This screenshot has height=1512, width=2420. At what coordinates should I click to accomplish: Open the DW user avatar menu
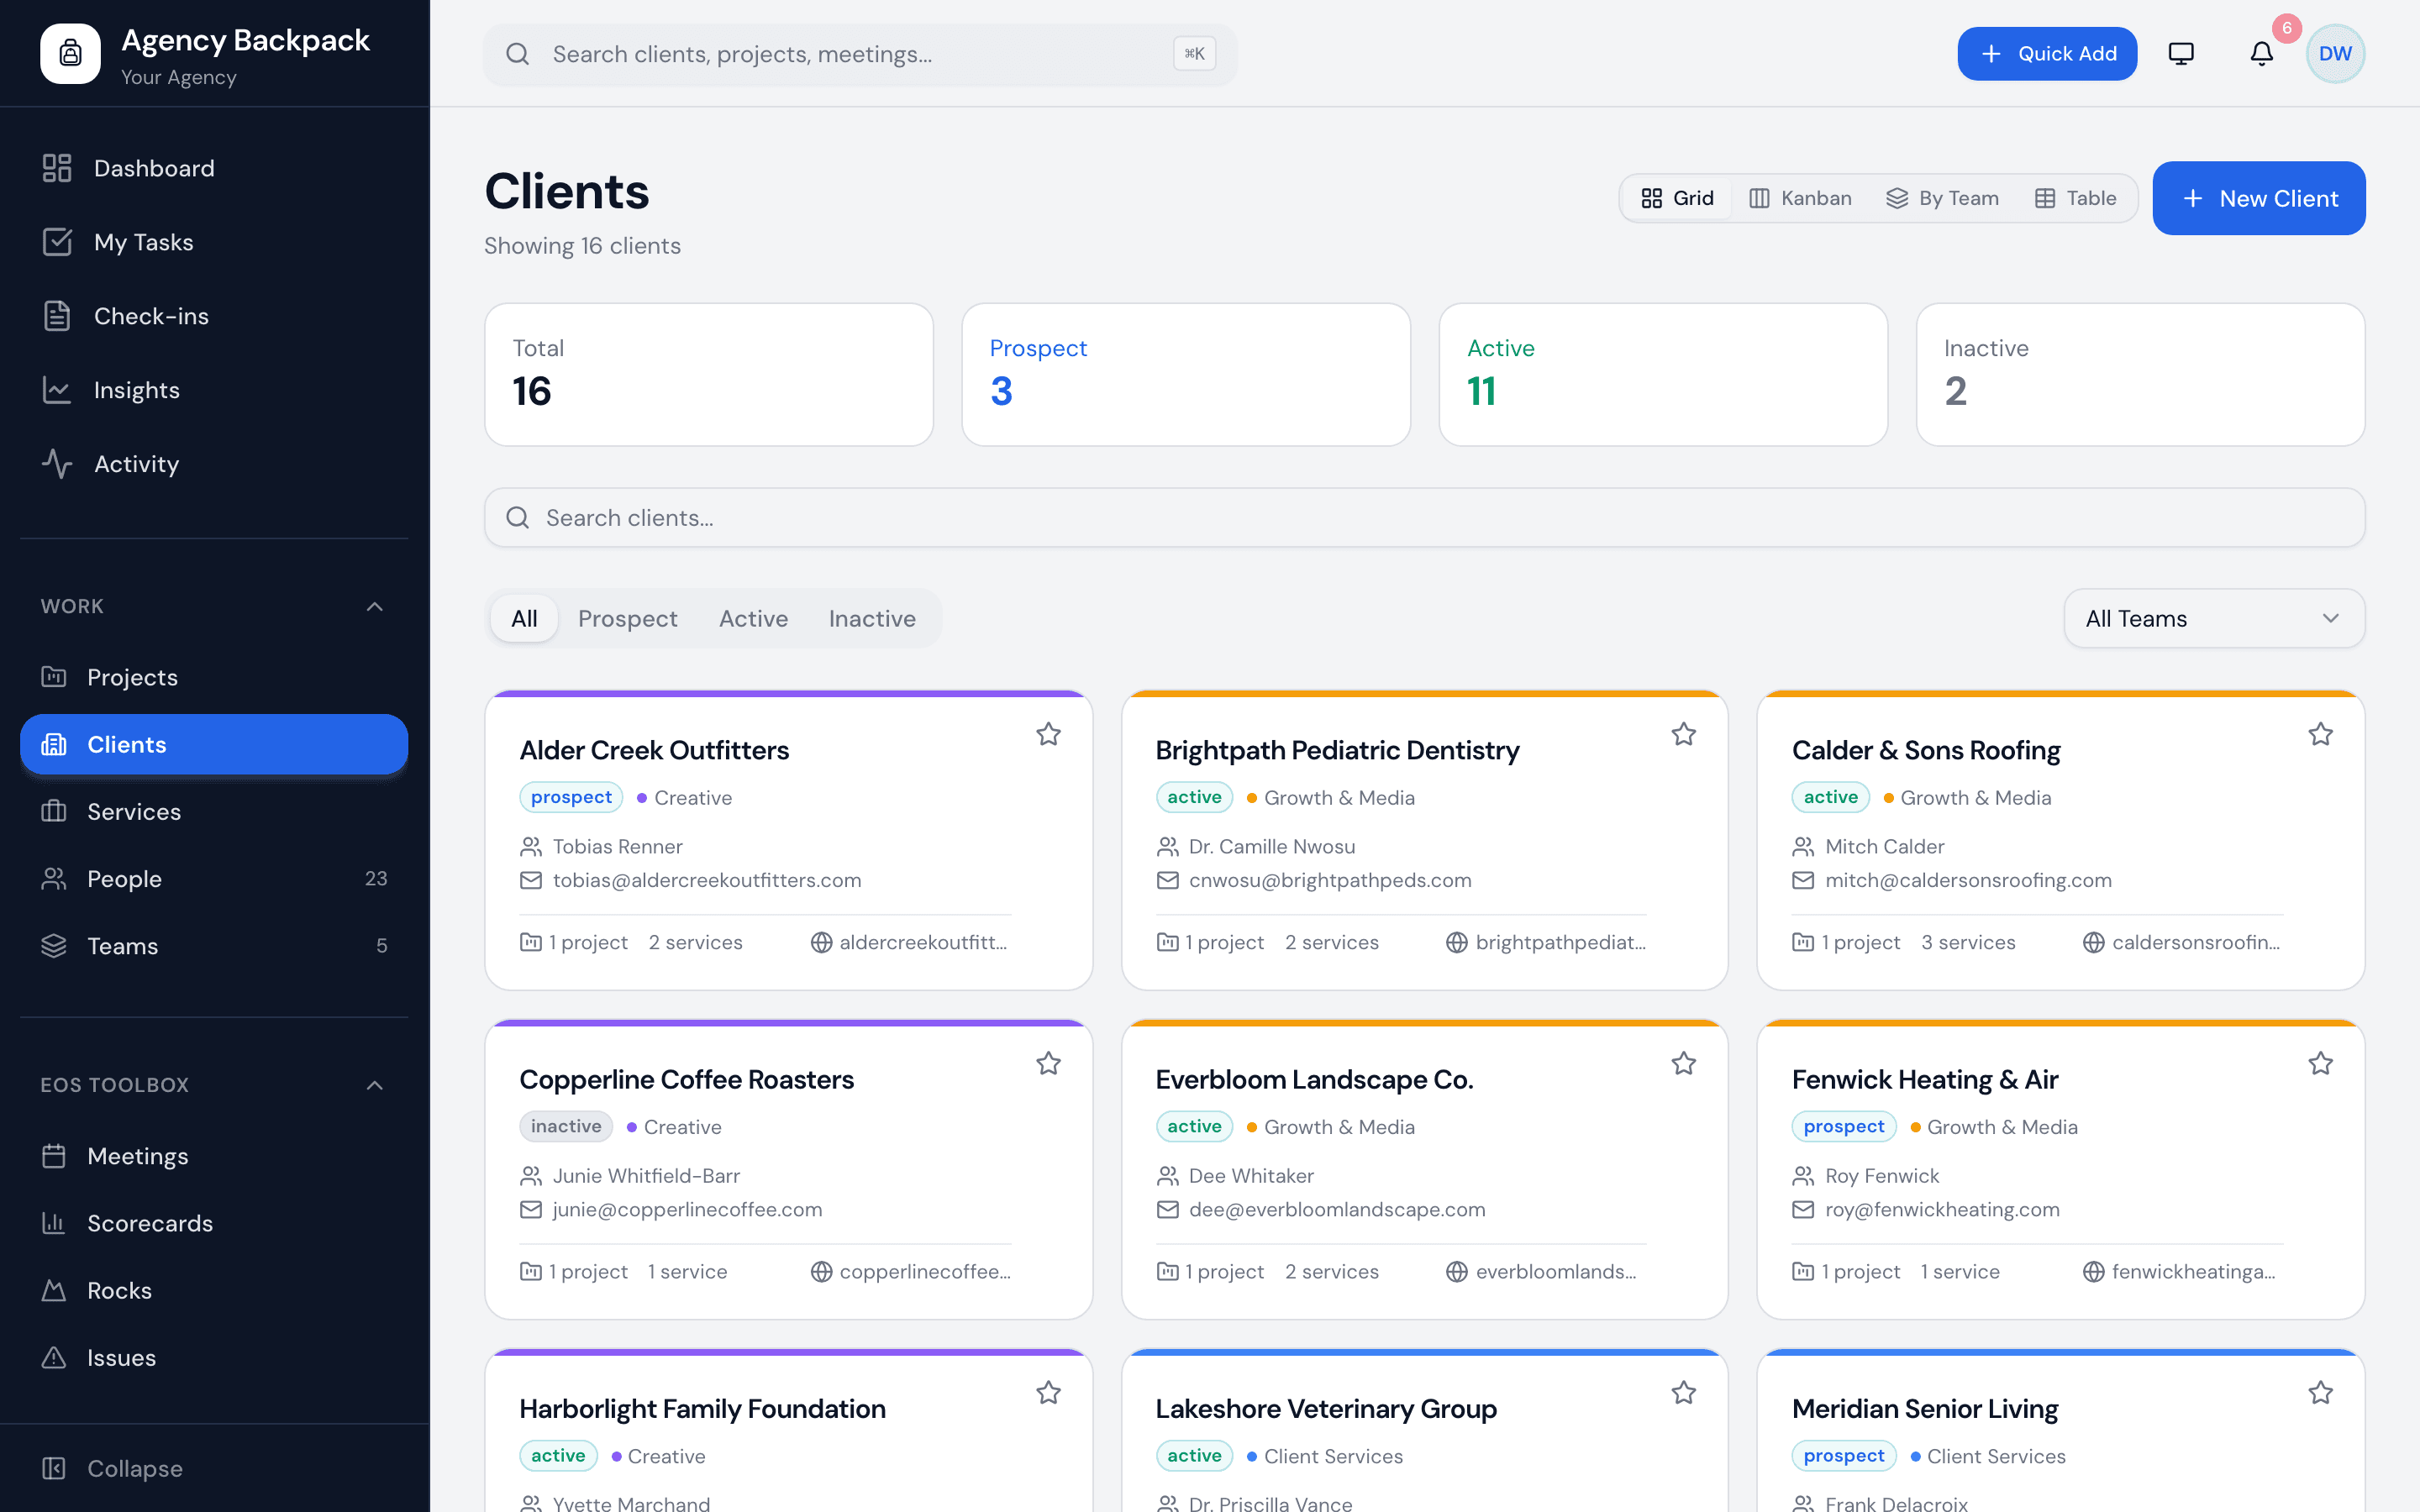coord(2335,53)
